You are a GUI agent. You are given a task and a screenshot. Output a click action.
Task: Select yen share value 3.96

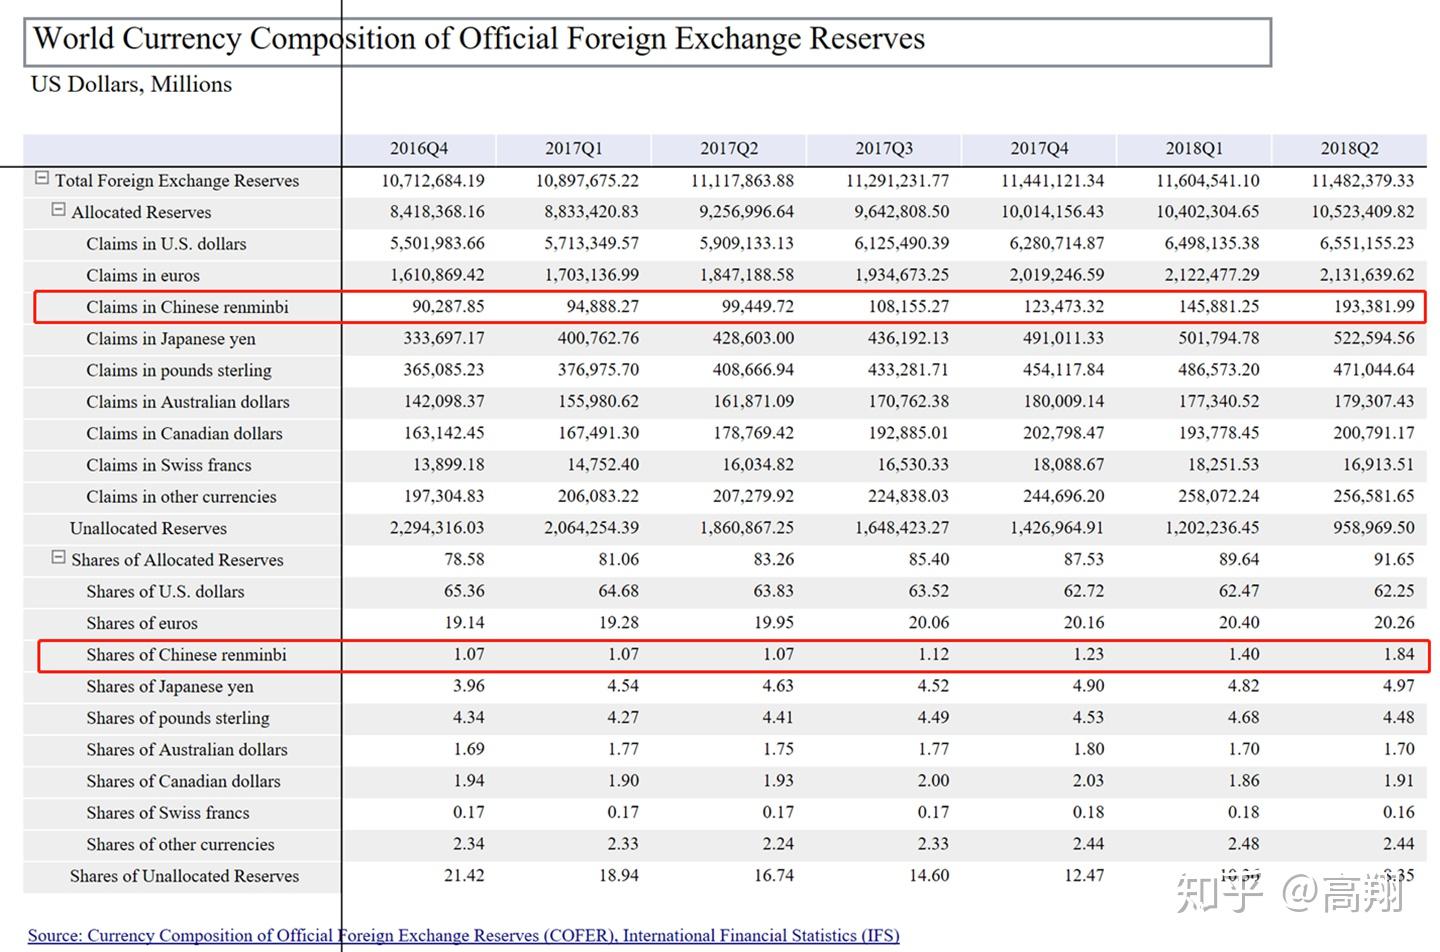(468, 687)
